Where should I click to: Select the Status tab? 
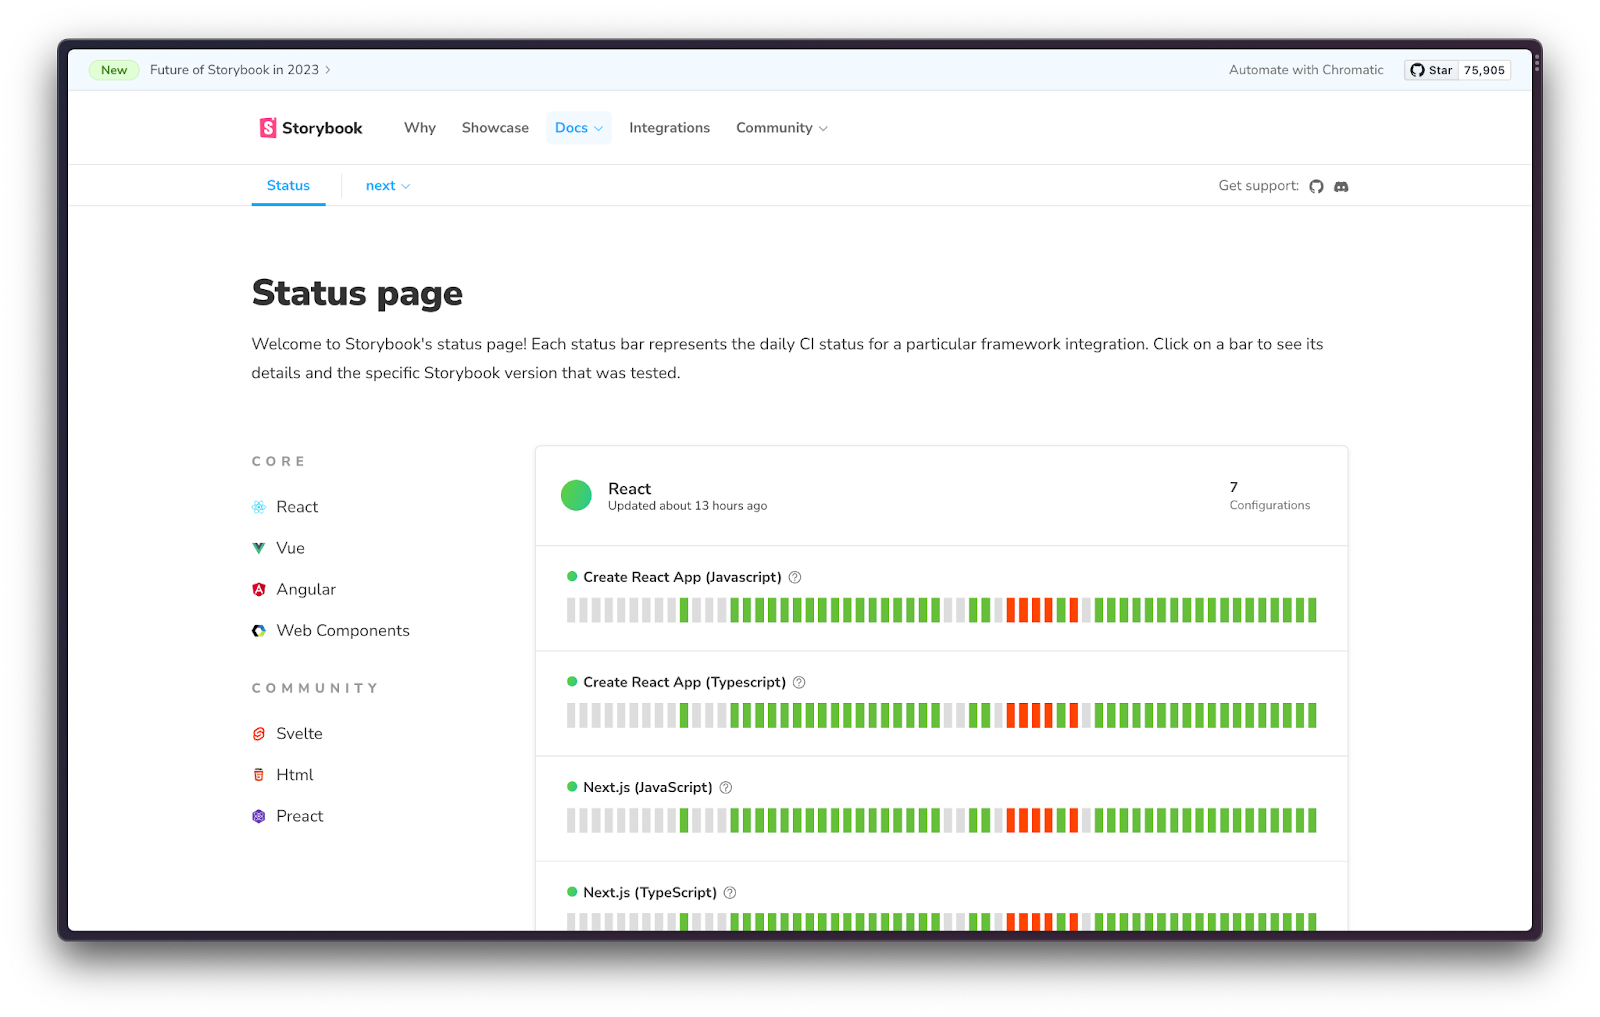click(288, 186)
